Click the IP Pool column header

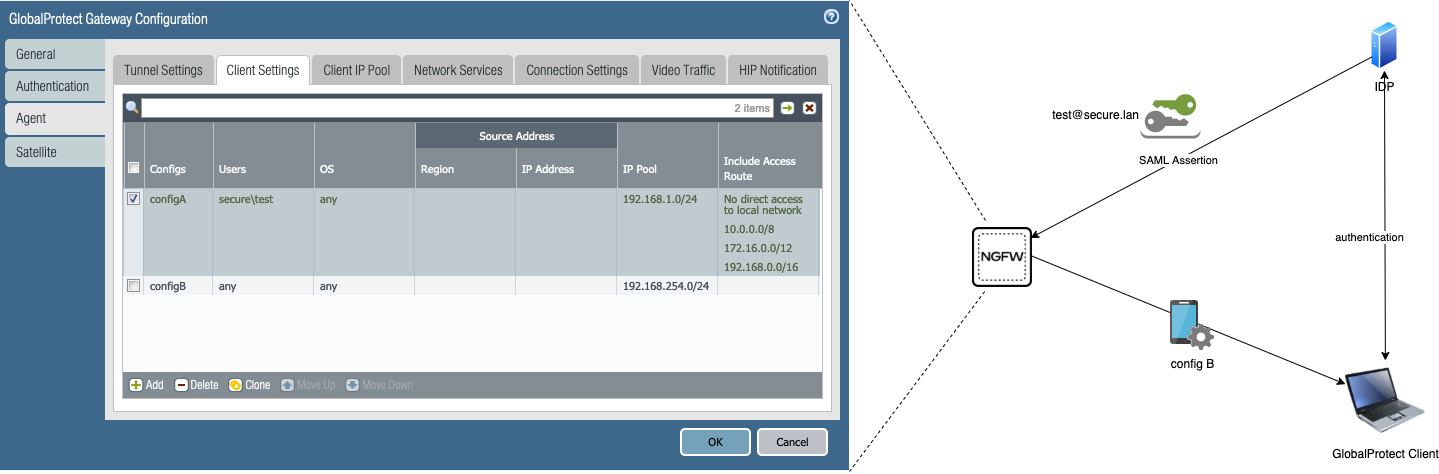(x=668, y=156)
